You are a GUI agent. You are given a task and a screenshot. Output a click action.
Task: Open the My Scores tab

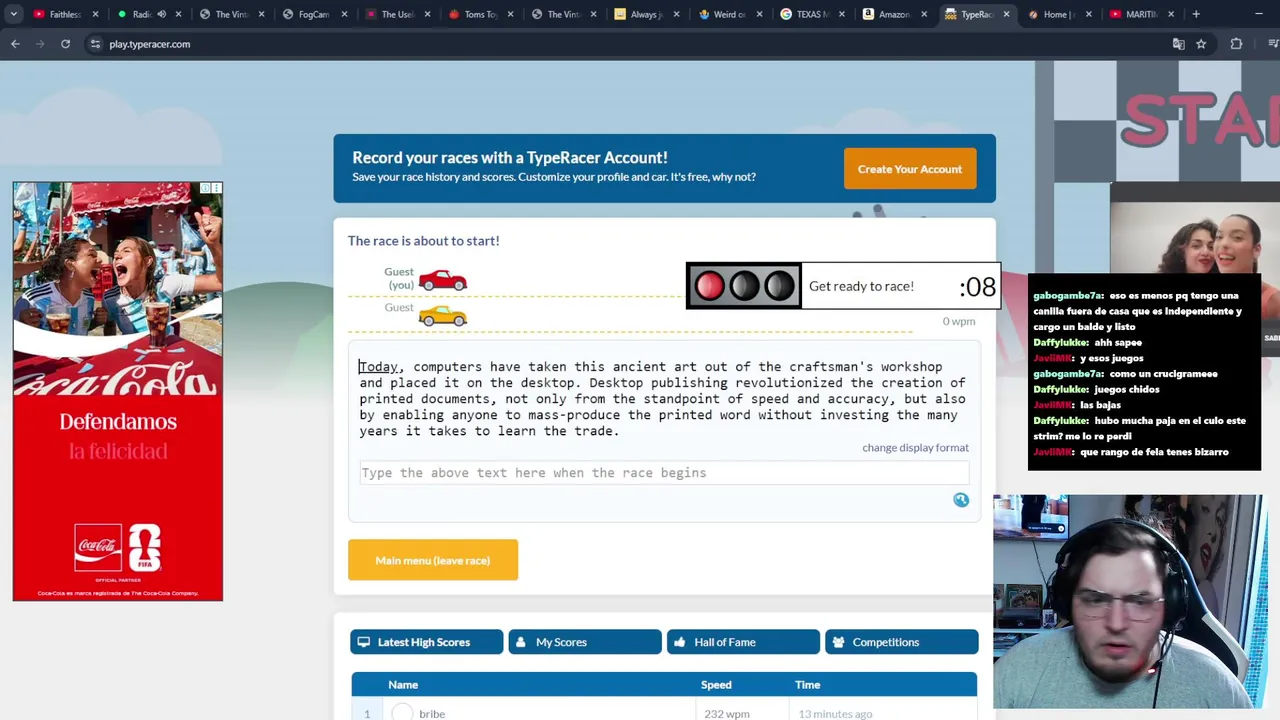click(585, 642)
